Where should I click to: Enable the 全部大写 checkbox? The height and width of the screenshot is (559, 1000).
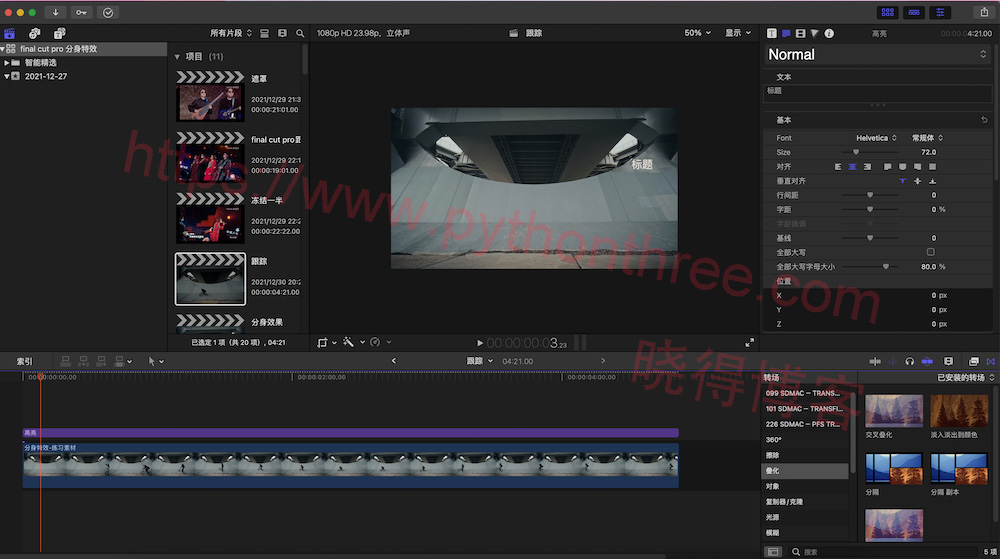coord(931,252)
